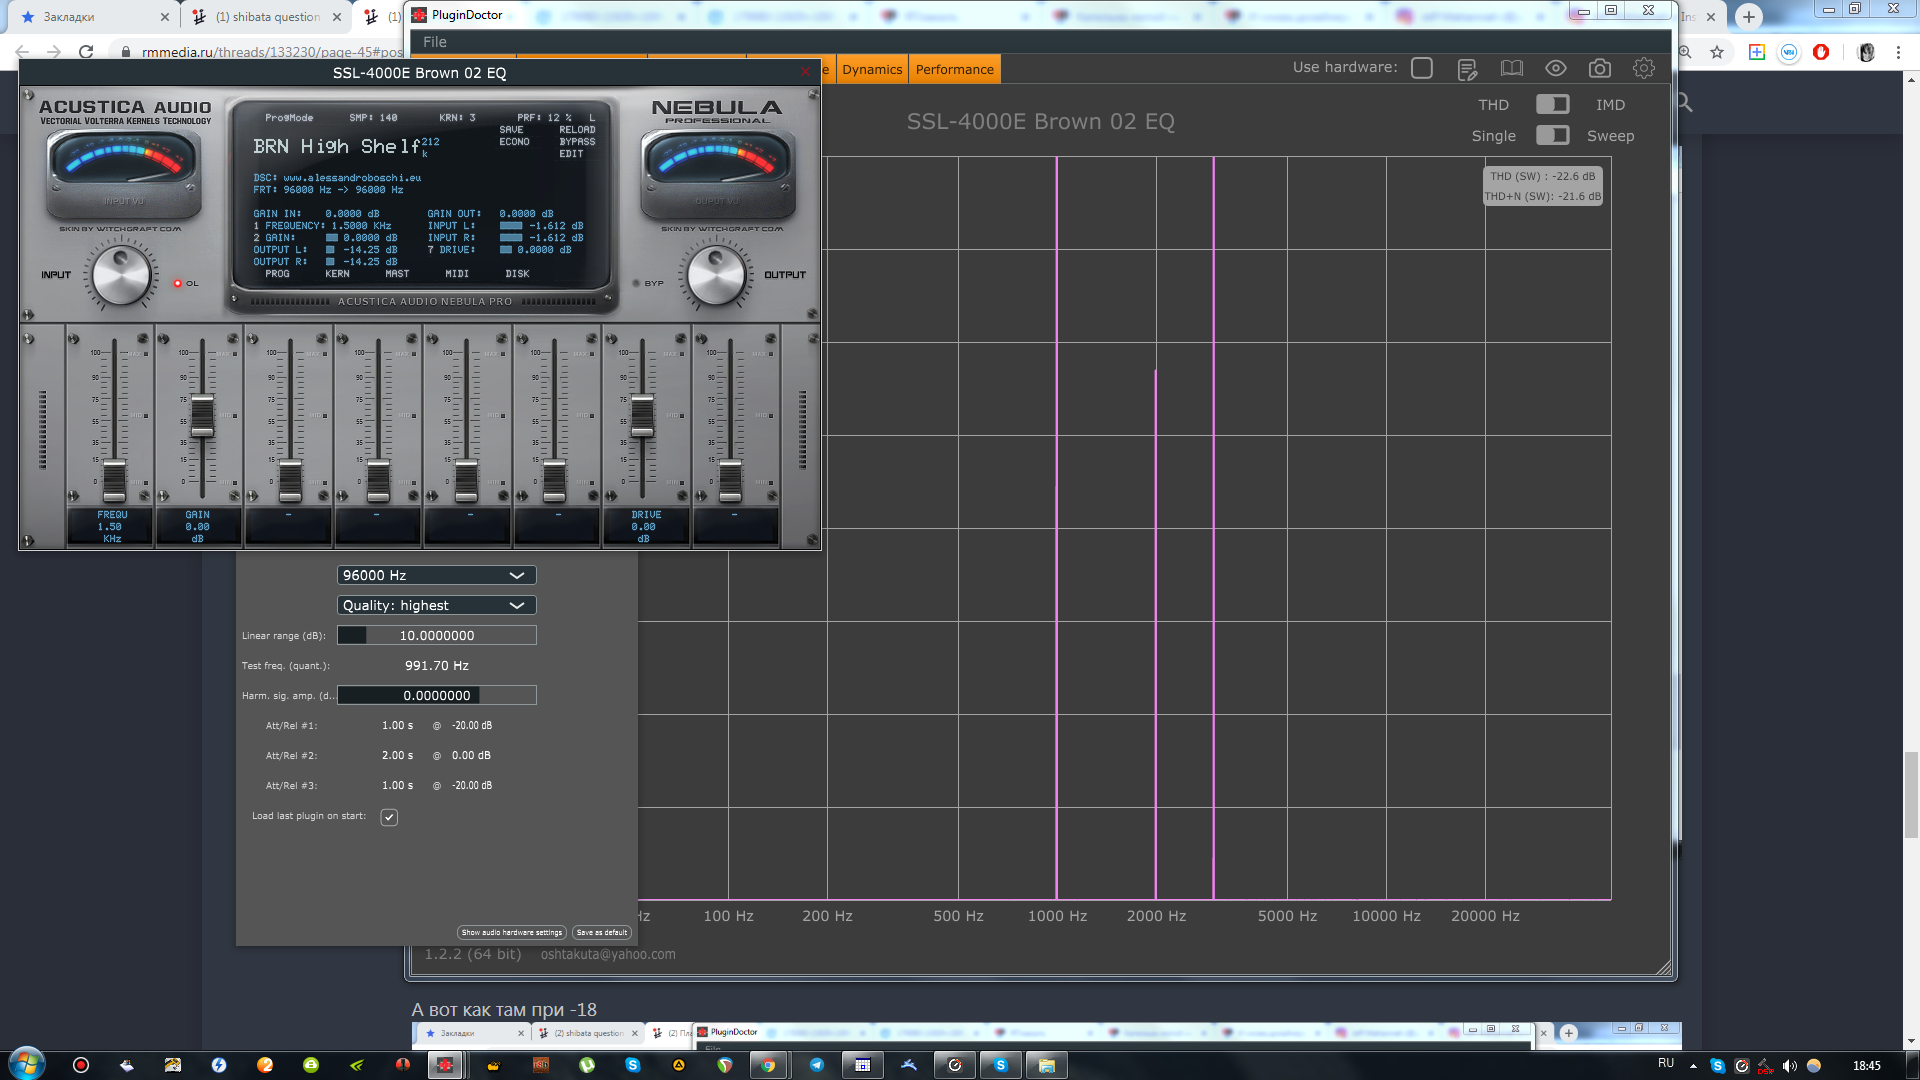Open the Chrome profile avatar
Image resolution: width=1920 pixels, height=1080 pixels.
point(1866,52)
